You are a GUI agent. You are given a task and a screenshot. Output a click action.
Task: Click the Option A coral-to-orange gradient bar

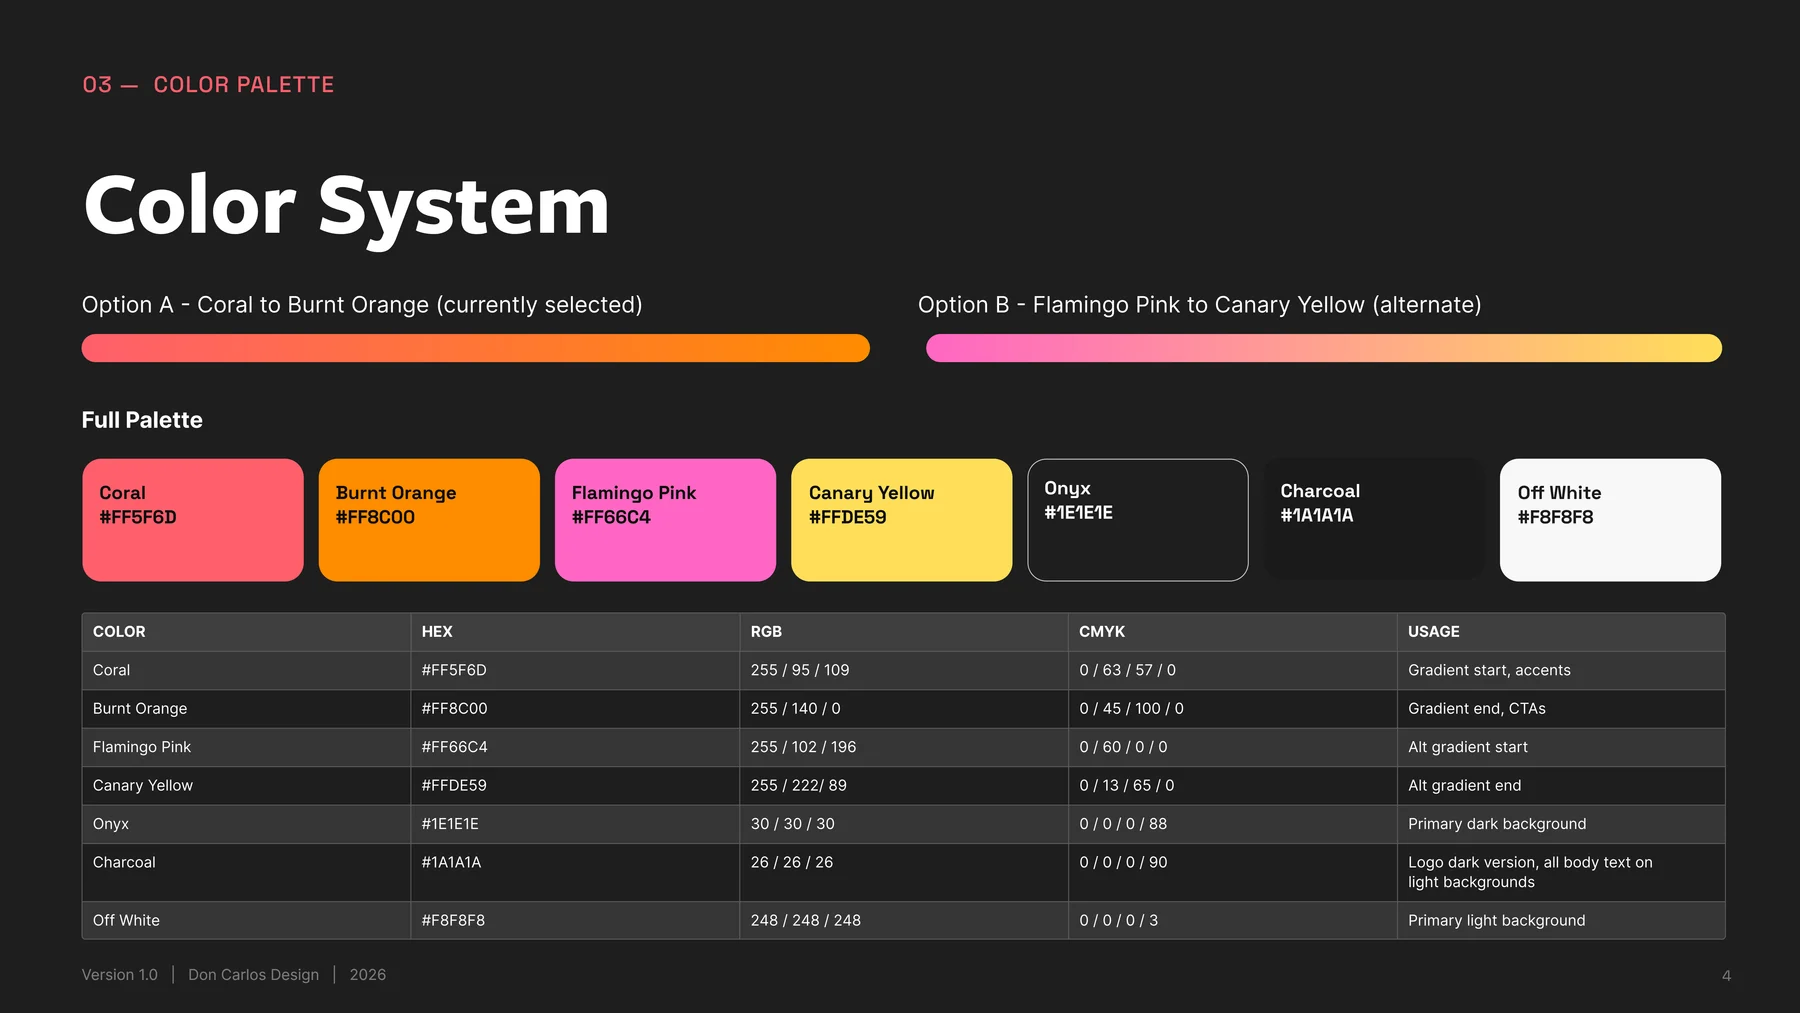coord(476,348)
